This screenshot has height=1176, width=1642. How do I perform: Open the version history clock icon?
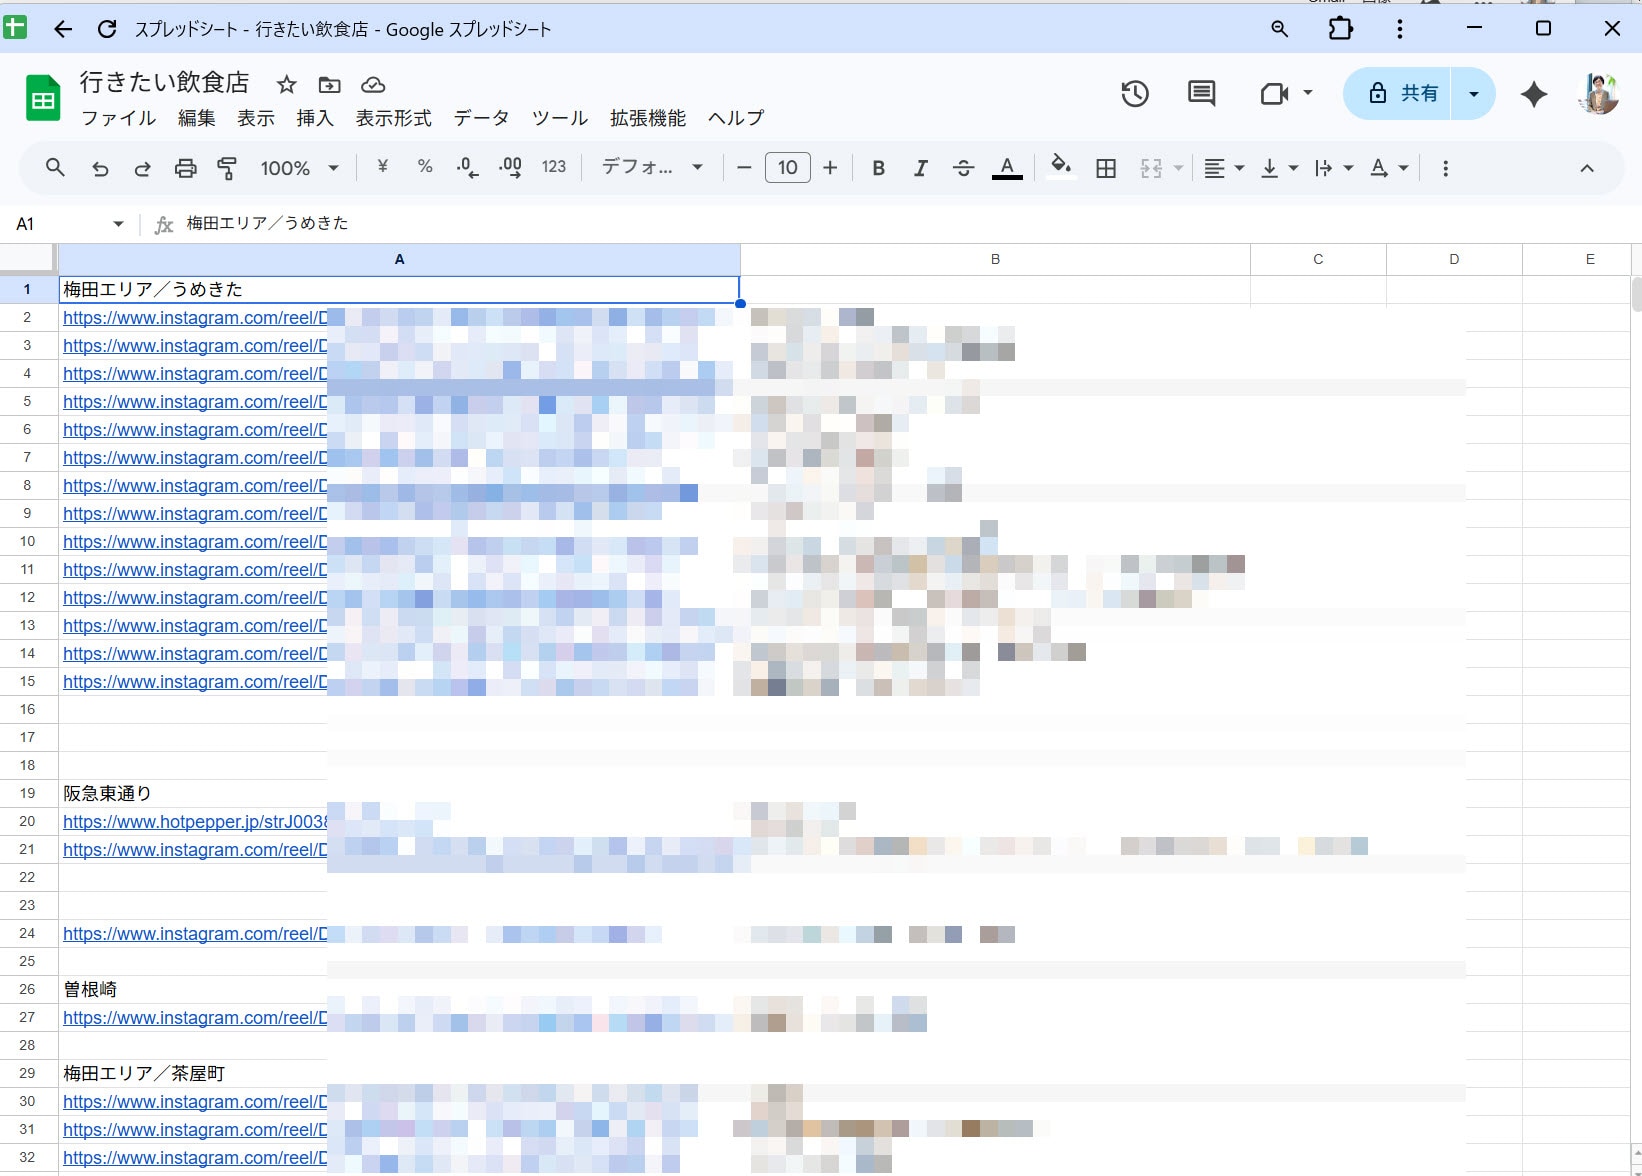point(1134,94)
